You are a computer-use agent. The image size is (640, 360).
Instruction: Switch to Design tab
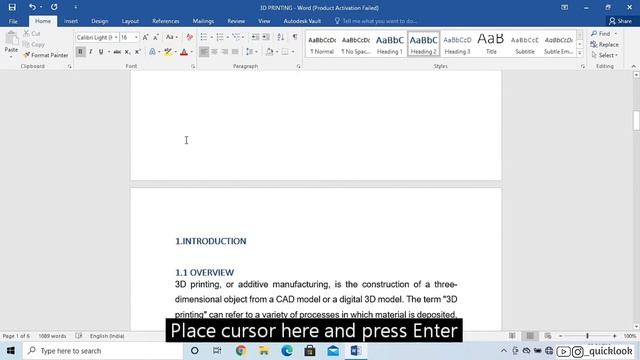[100, 21]
